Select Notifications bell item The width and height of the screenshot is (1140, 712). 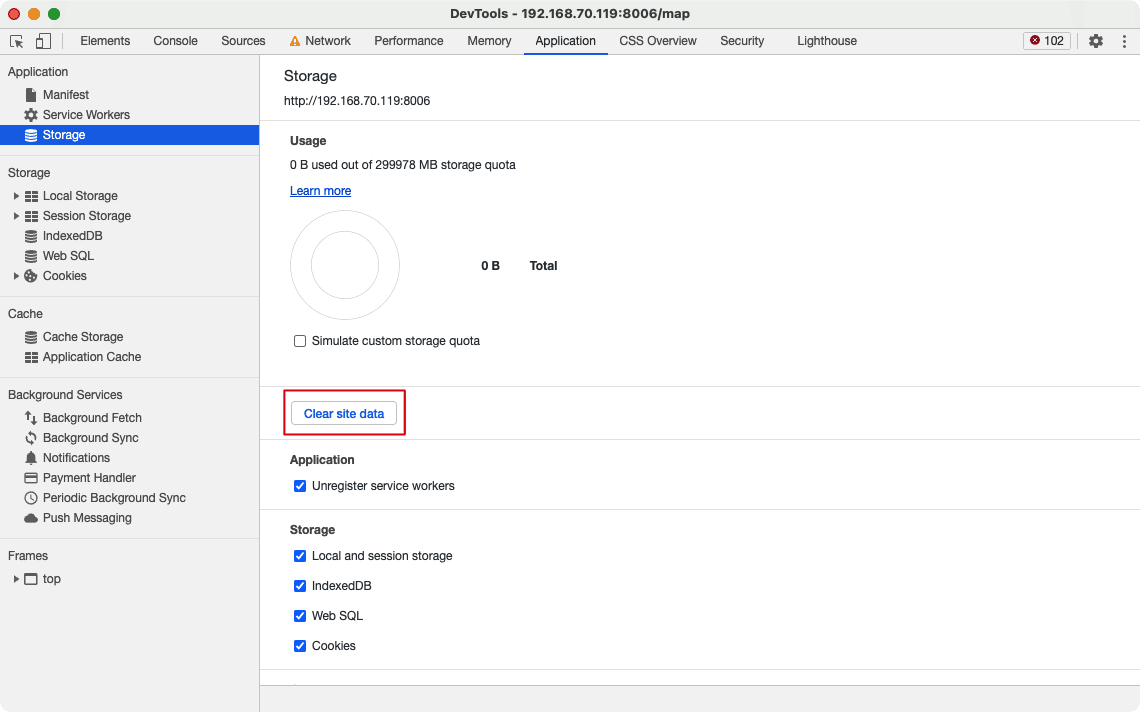tap(67, 457)
